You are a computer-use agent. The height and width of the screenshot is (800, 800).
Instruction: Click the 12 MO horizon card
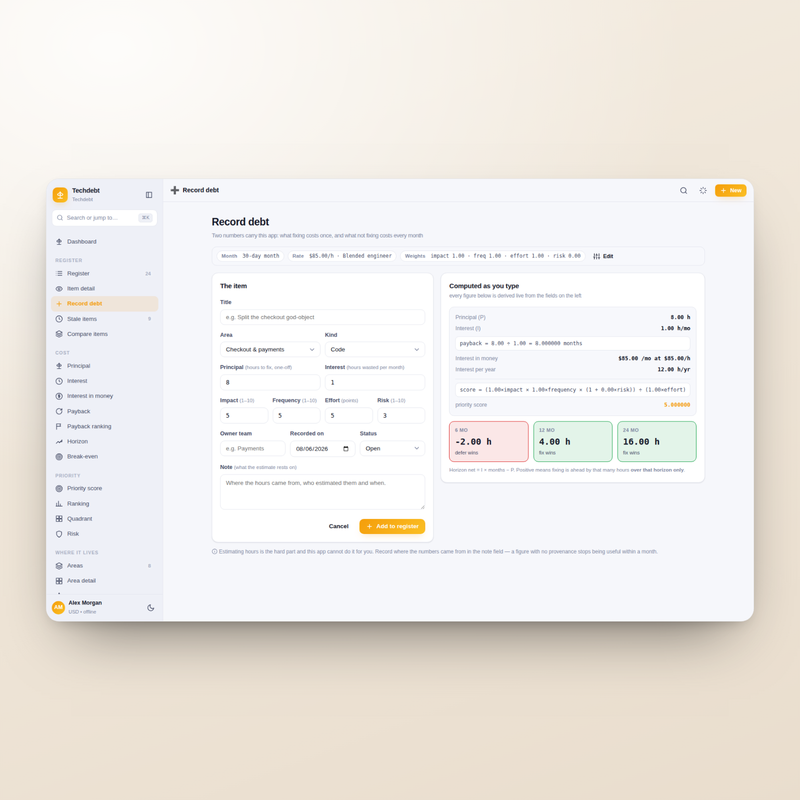coord(573,441)
